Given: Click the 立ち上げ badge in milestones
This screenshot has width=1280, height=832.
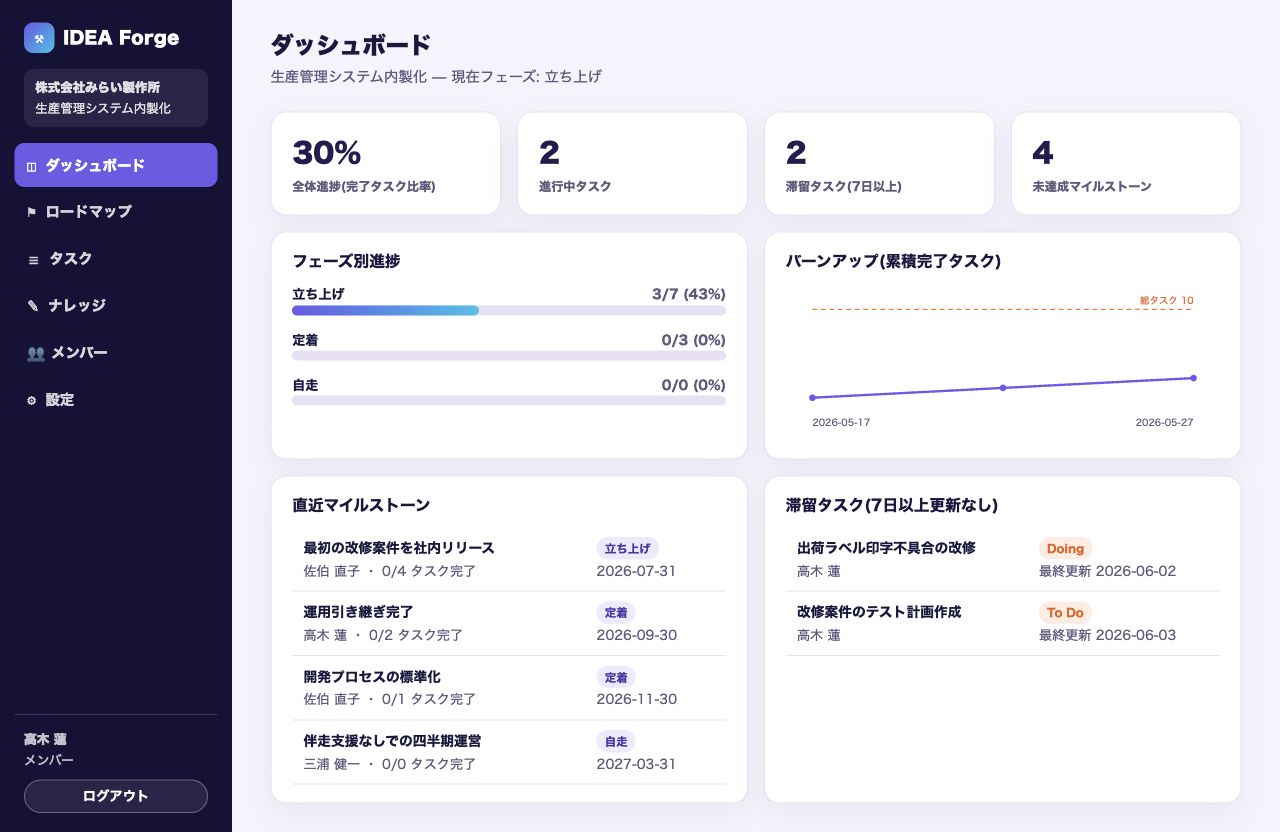Looking at the screenshot, I should click(x=627, y=548).
